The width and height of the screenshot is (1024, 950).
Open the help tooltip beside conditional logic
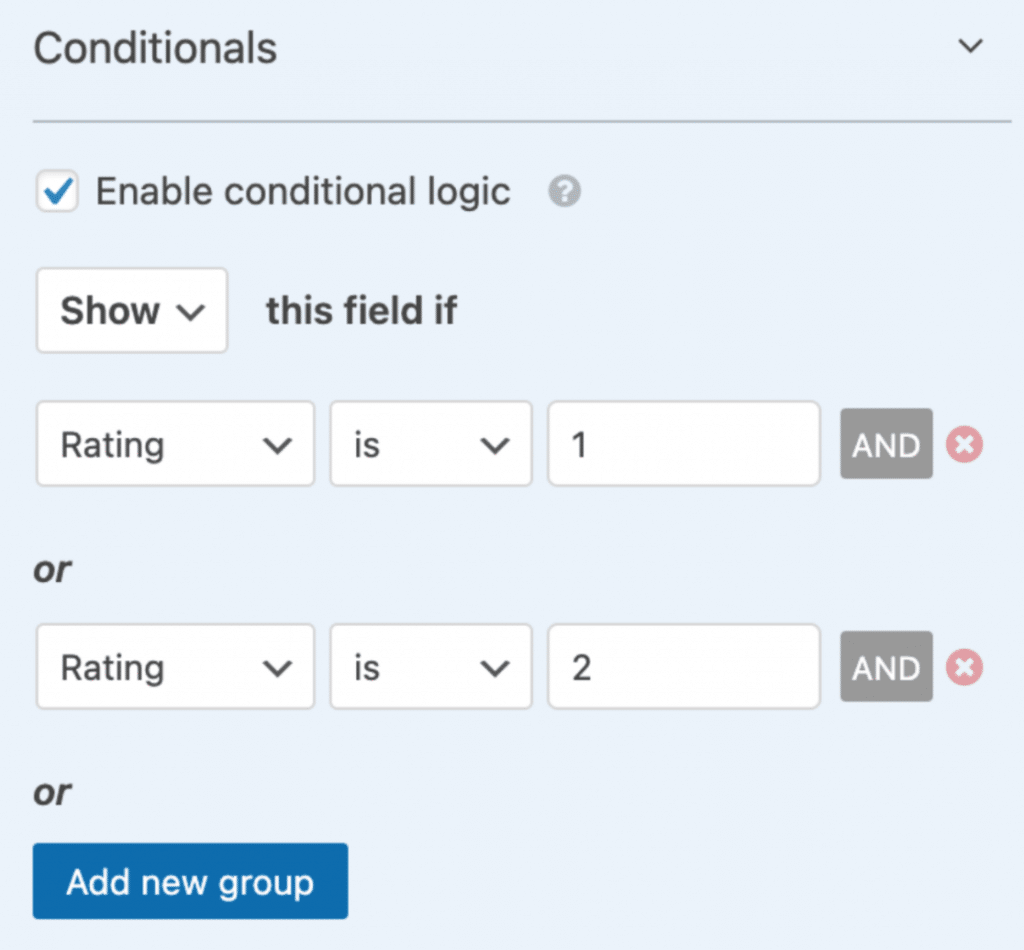[x=563, y=191]
